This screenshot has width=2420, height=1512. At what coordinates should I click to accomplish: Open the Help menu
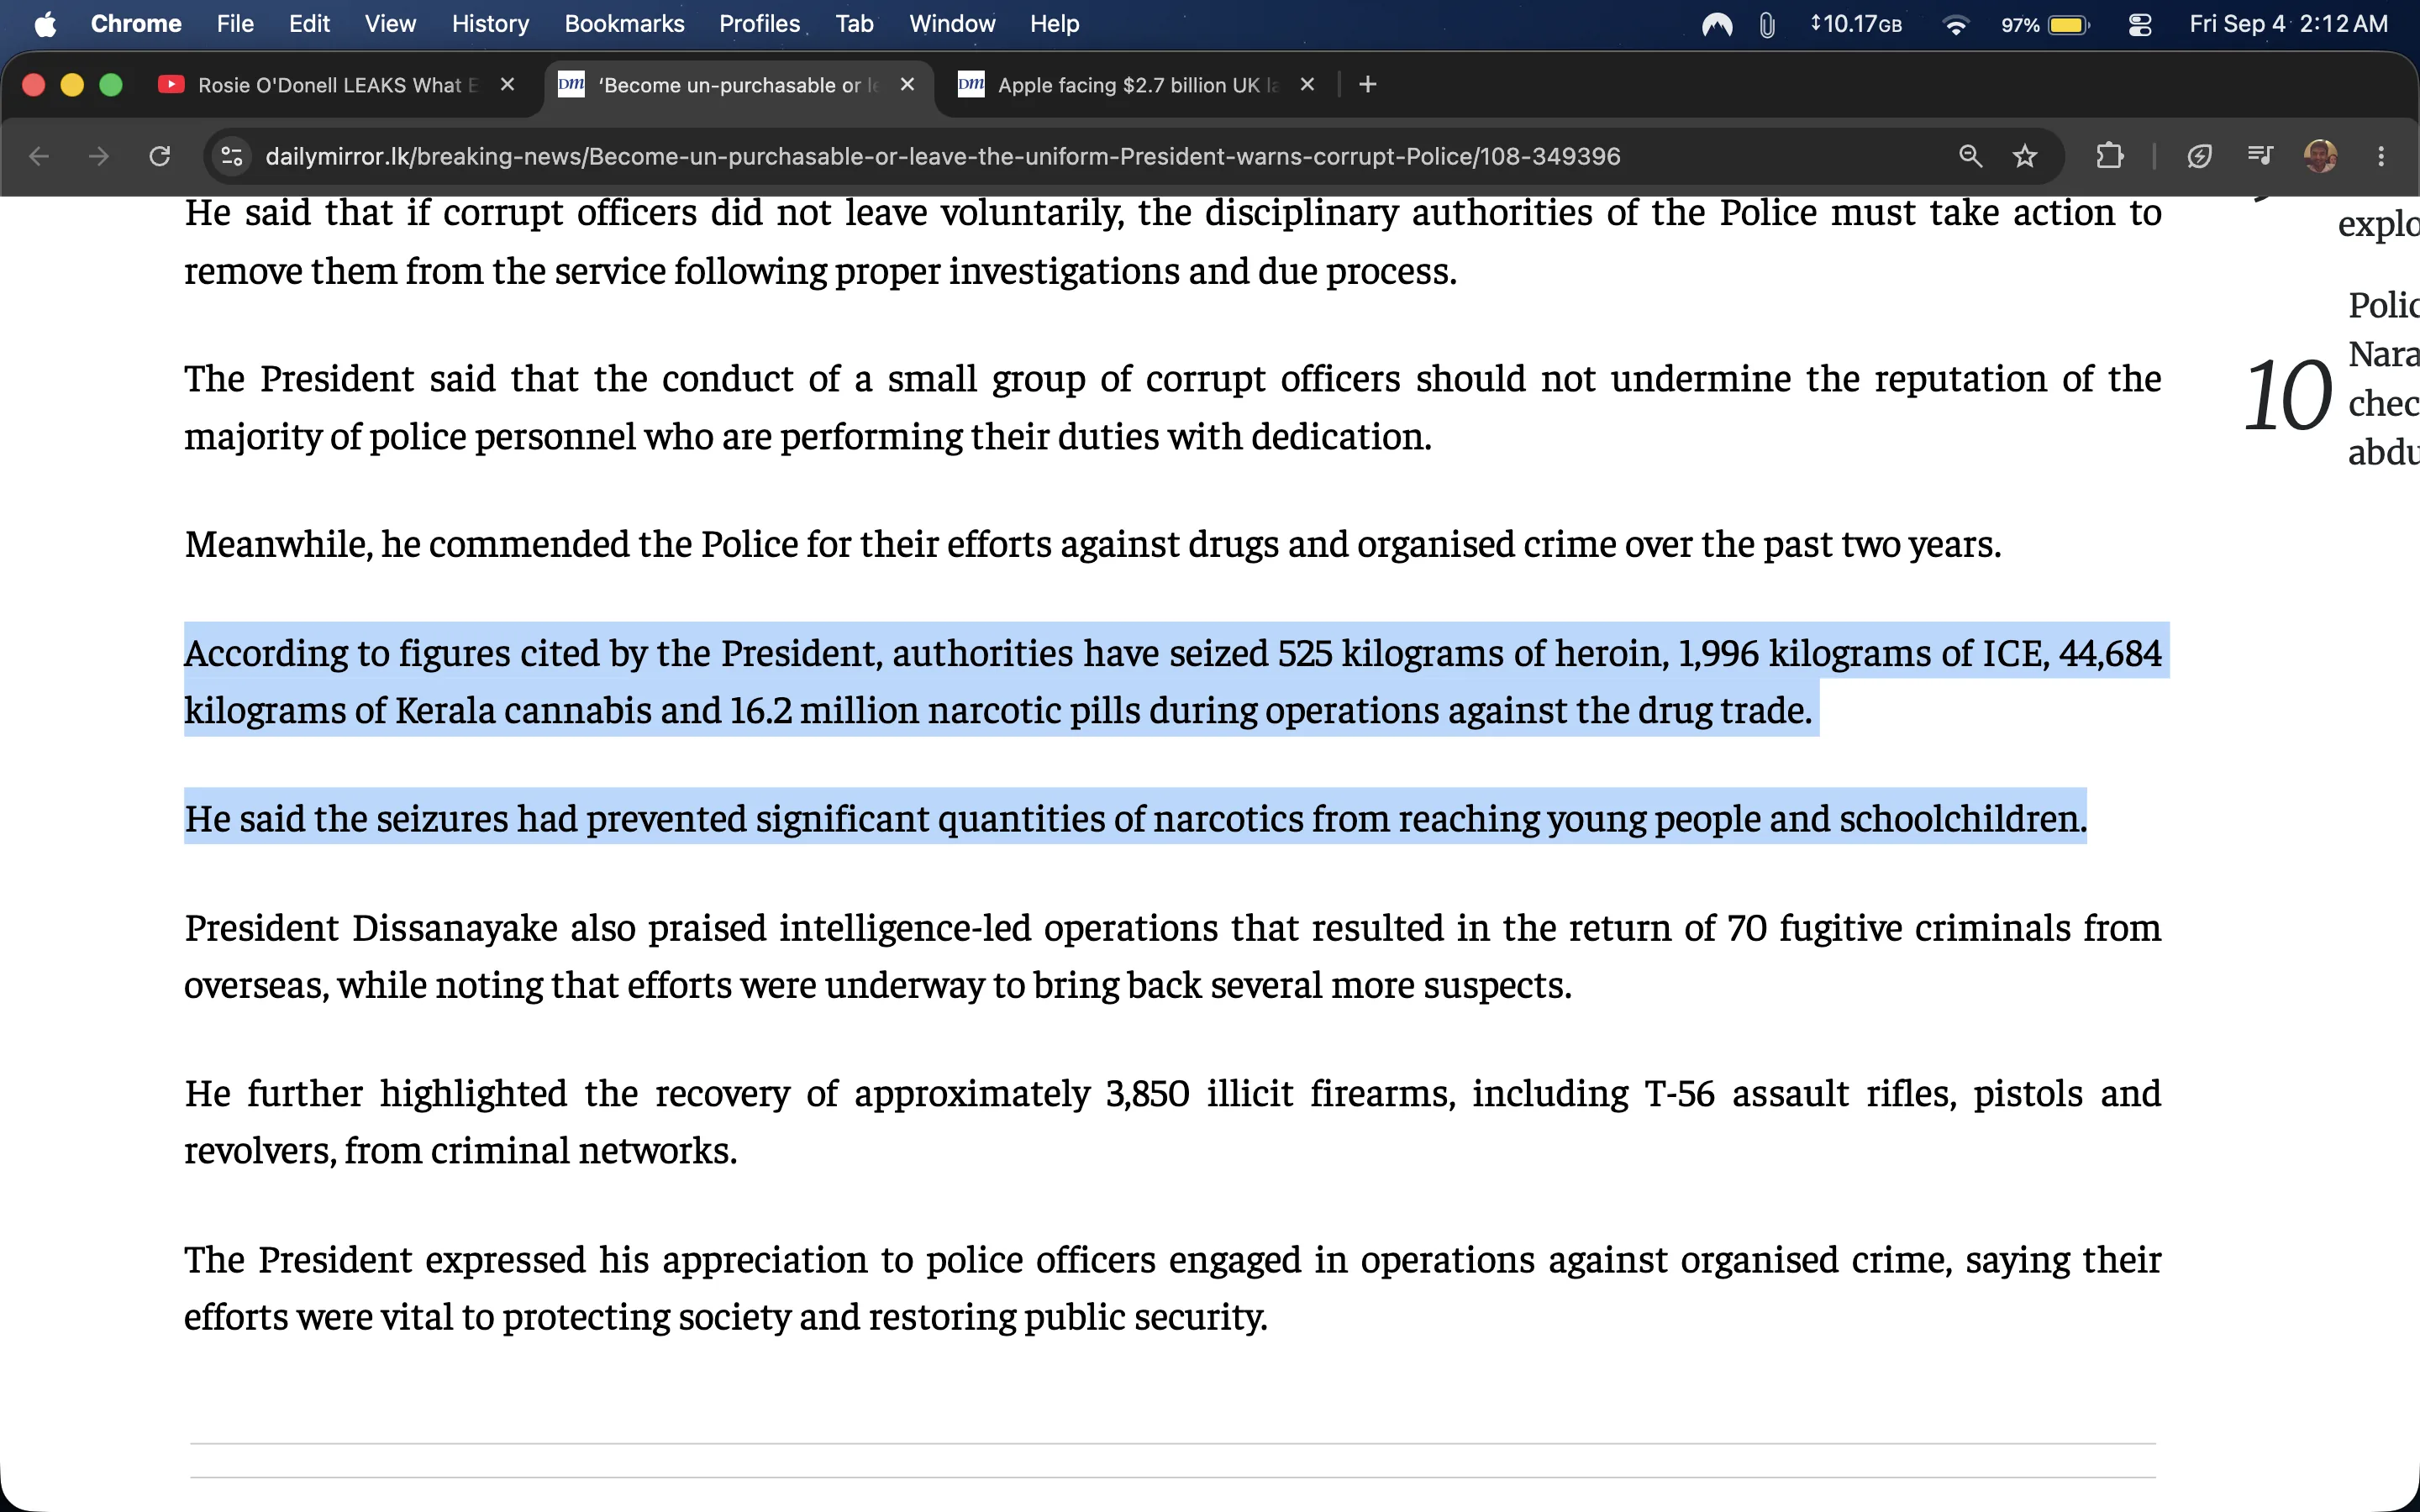(1054, 24)
